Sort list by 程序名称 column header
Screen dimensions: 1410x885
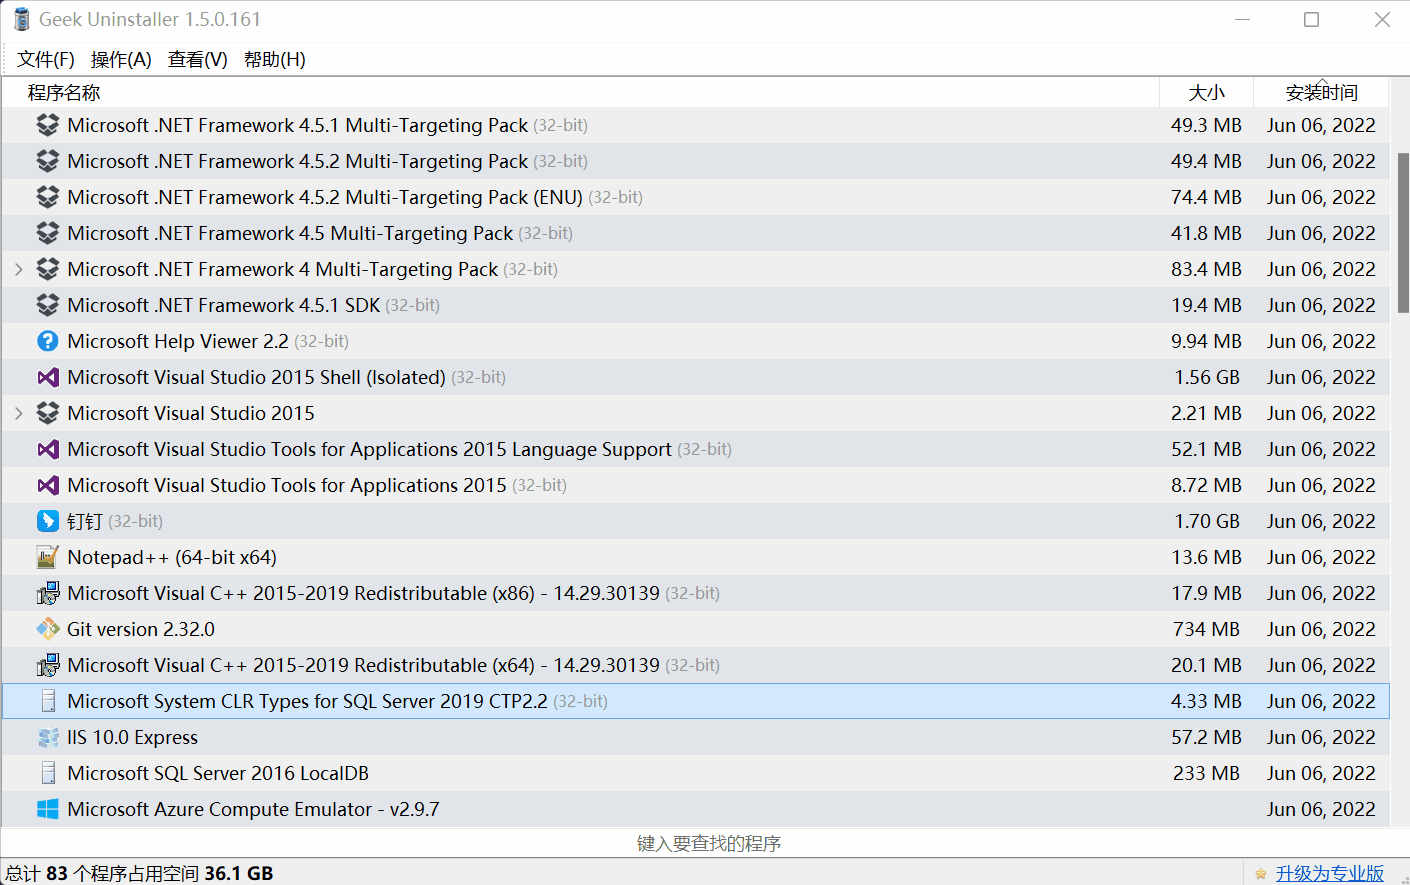(x=580, y=92)
